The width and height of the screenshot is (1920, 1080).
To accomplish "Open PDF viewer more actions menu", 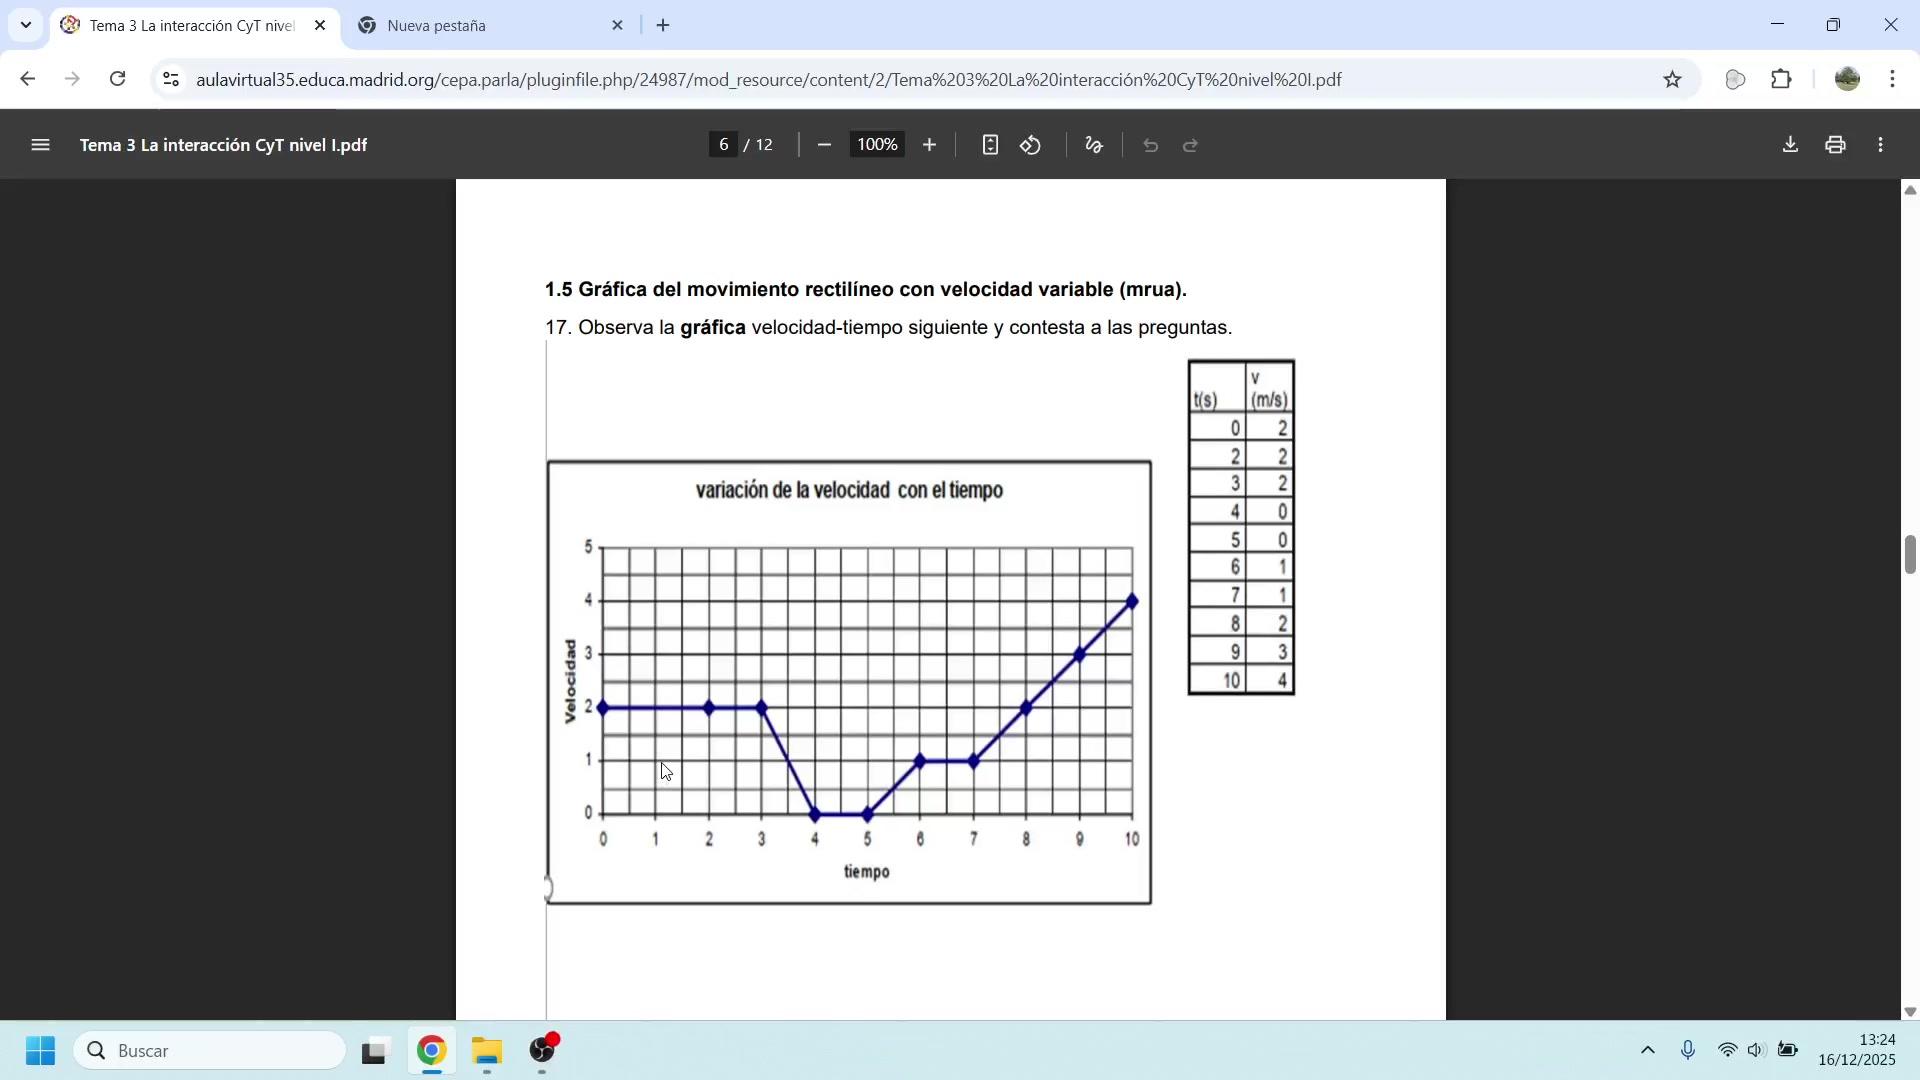I will point(1881,145).
